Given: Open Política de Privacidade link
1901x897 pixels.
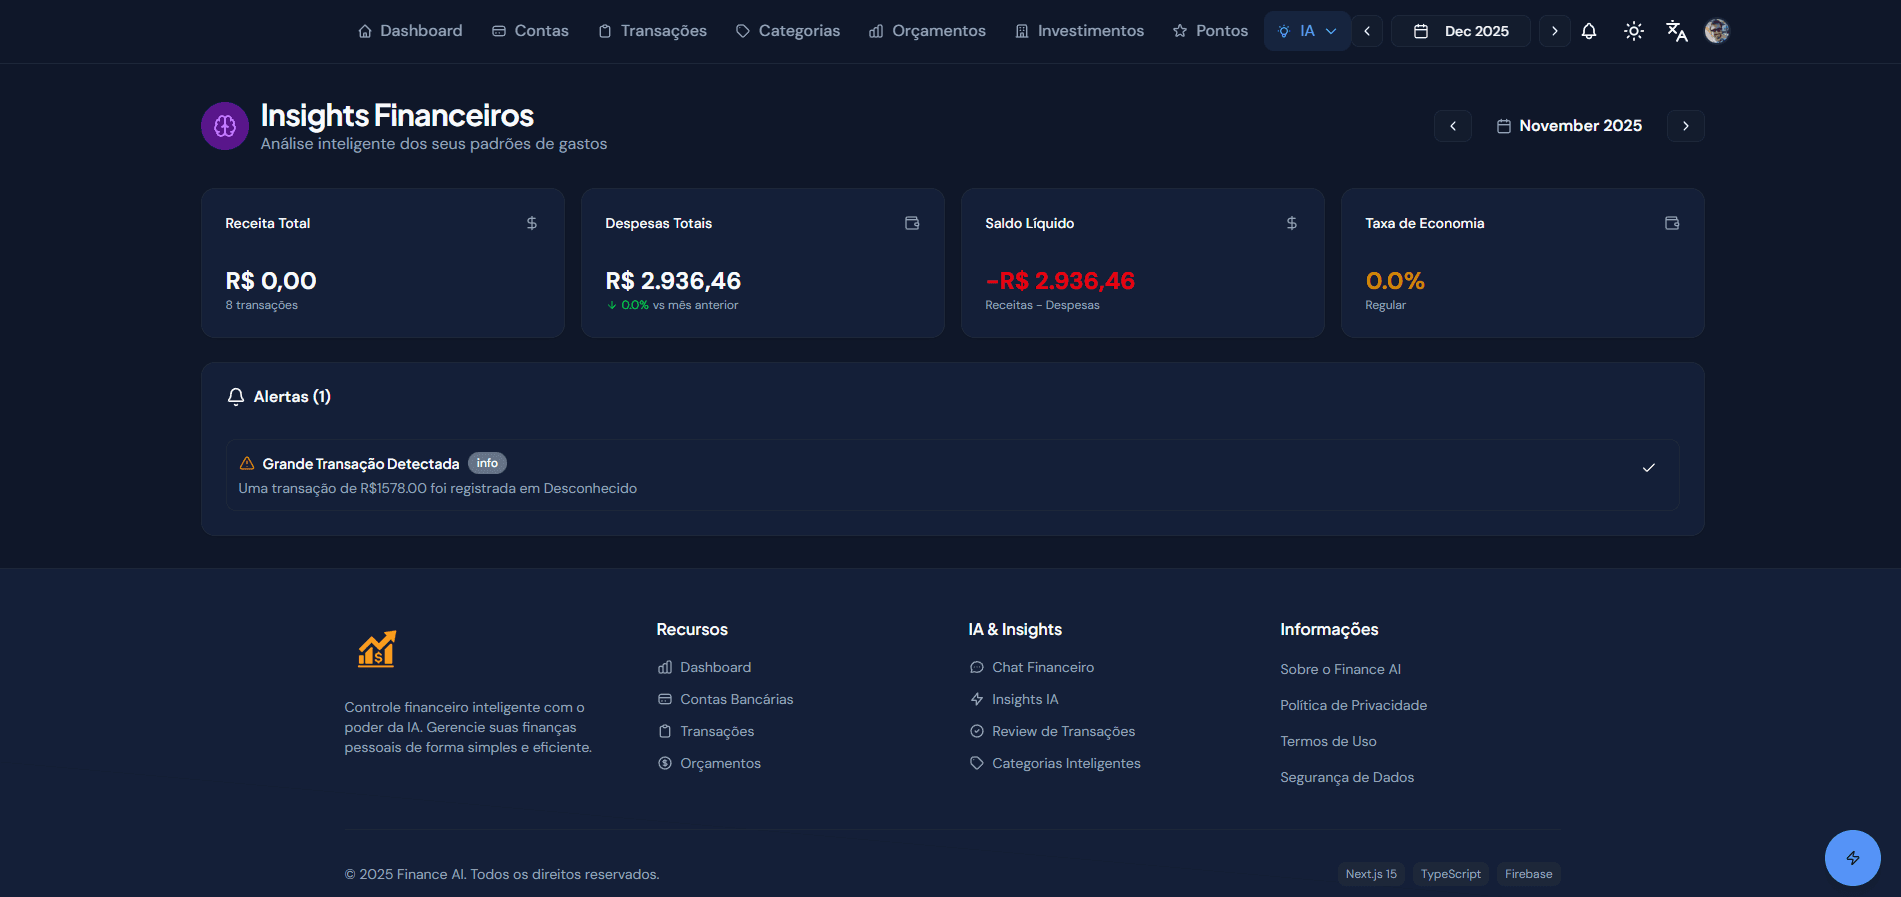Looking at the screenshot, I should (x=1353, y=705).
